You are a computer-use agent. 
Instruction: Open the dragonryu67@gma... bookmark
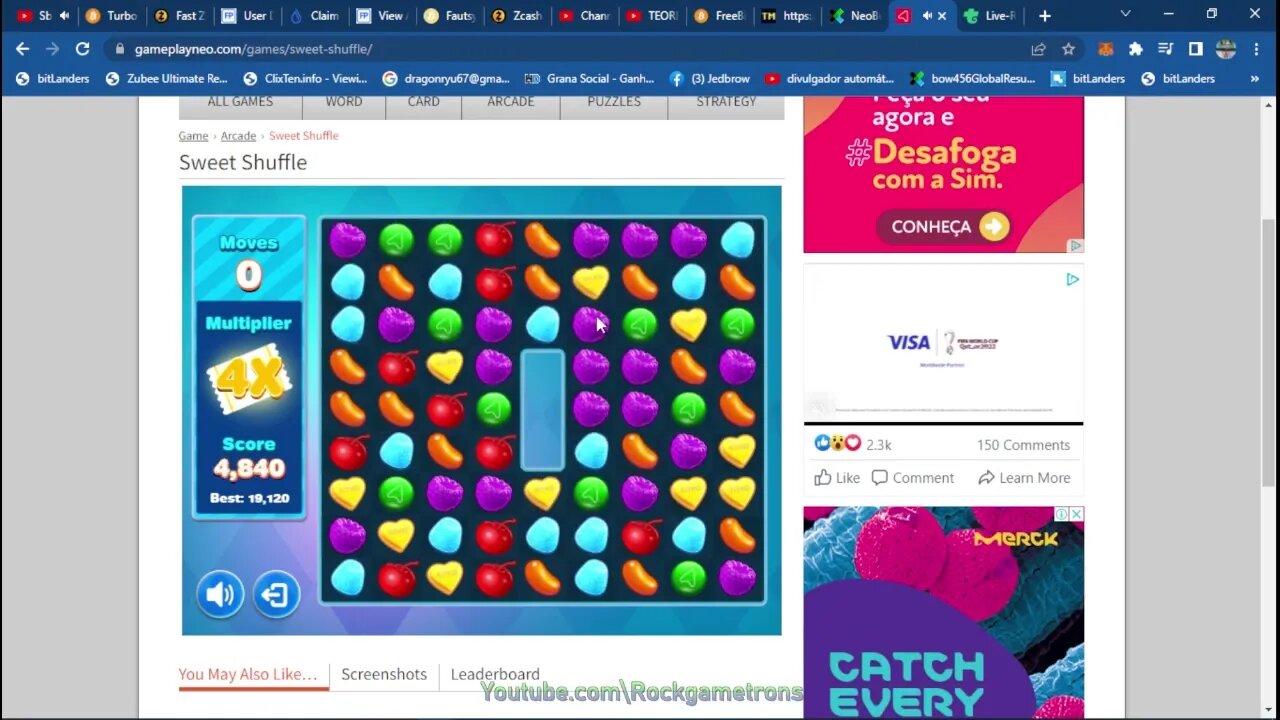tap(446, 78)
